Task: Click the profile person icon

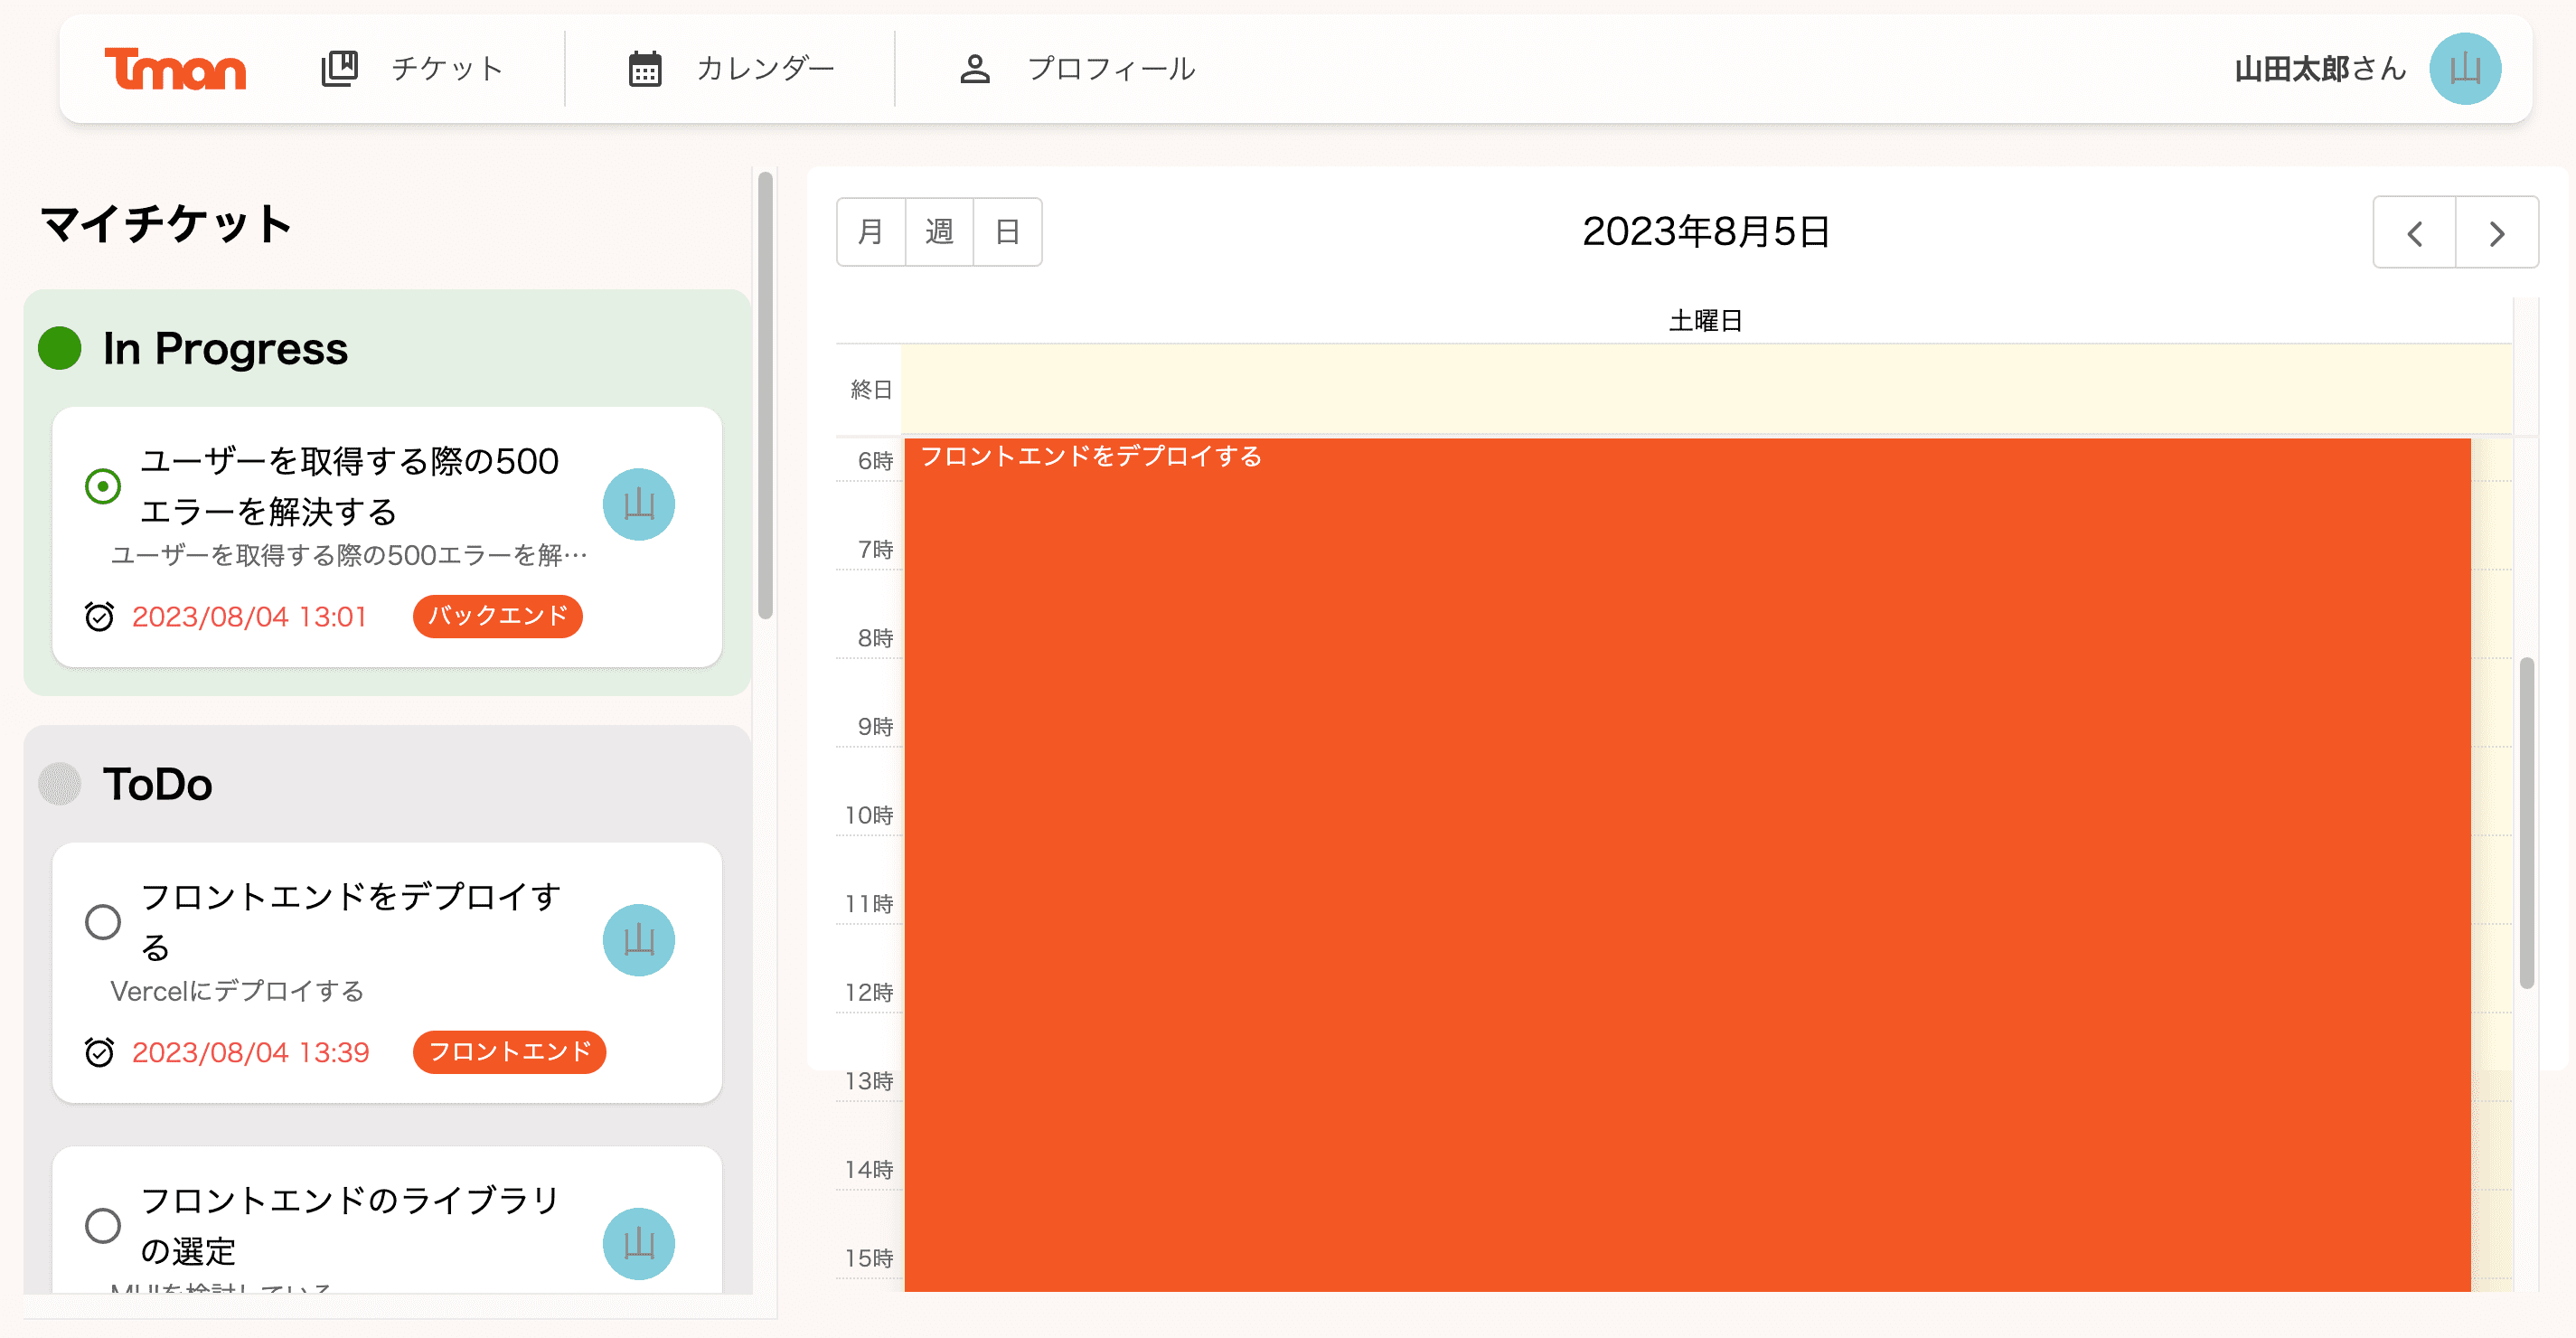Action: (974, 69)
